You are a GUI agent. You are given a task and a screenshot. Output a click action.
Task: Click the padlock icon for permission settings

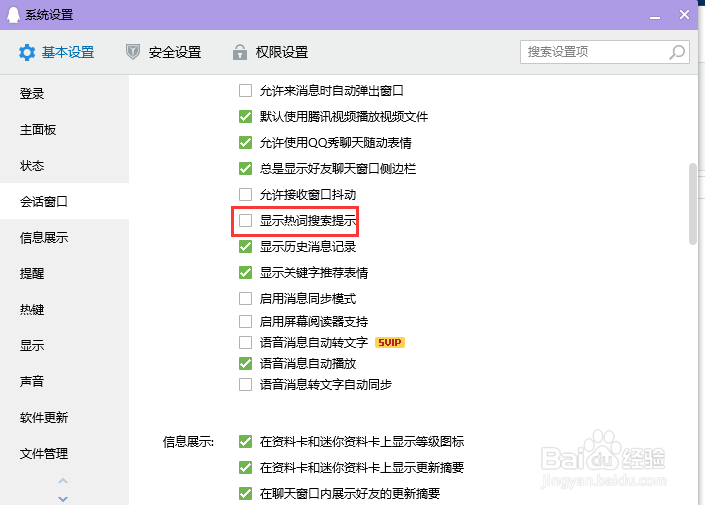pos(240,52)
